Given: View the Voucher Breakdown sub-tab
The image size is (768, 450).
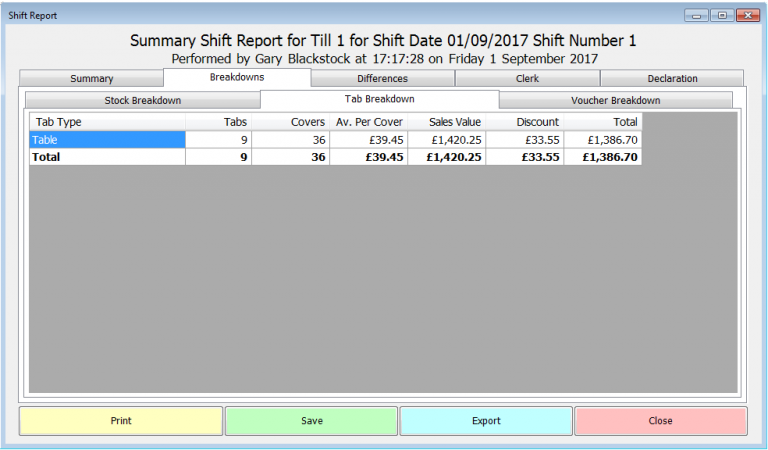Looking at the screenshot, I should click(x=615, y=101).
